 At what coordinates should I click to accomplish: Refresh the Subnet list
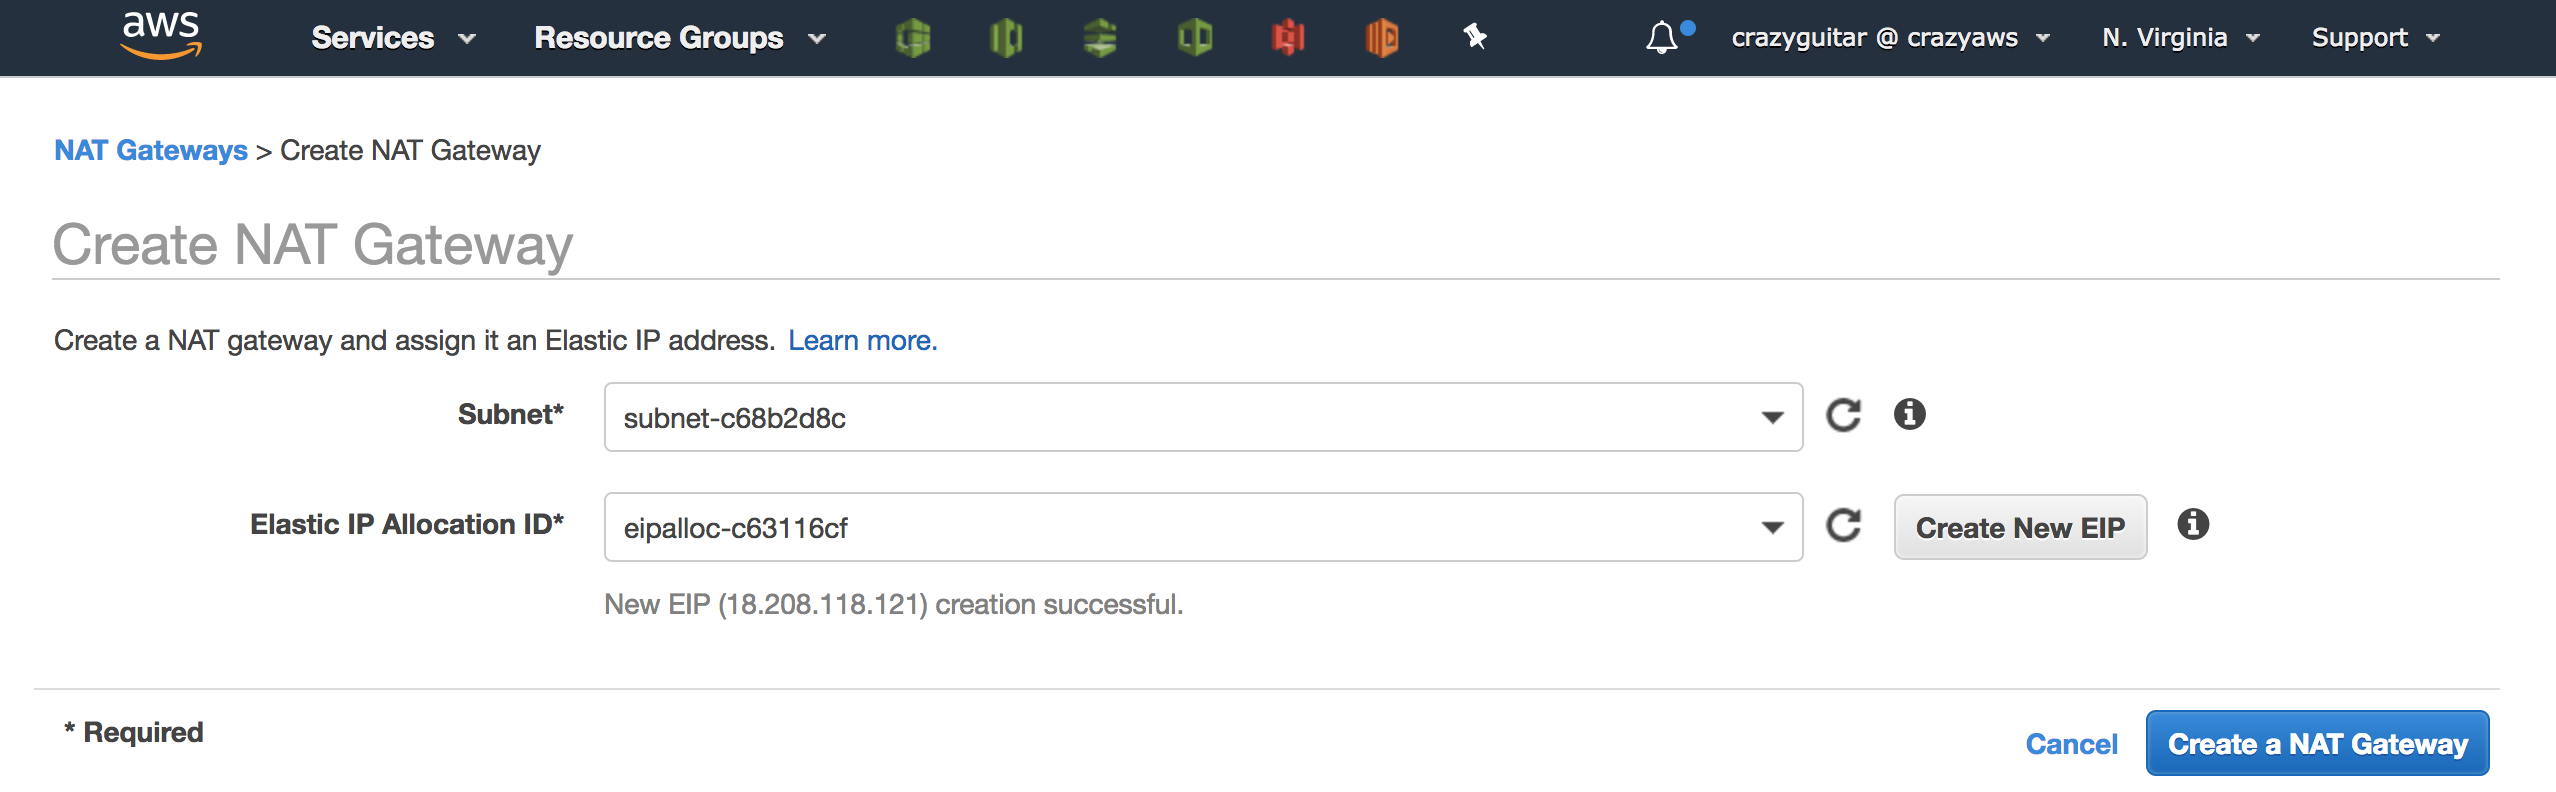pos(1843,415)
